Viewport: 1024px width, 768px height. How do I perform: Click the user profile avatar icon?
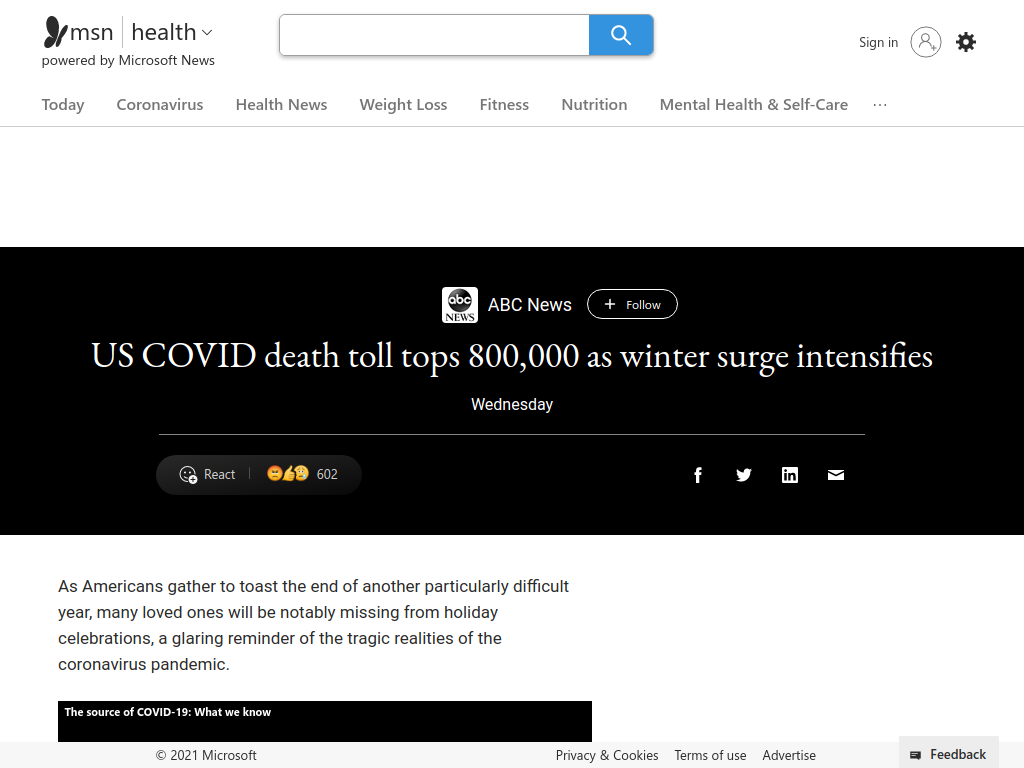(925, 42)
